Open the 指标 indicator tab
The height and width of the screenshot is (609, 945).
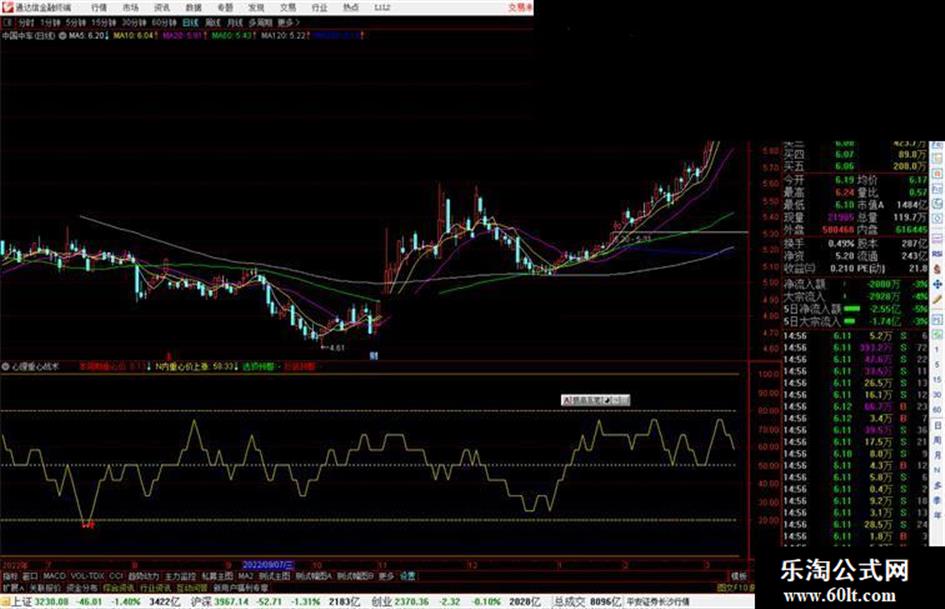coord(10,576)
